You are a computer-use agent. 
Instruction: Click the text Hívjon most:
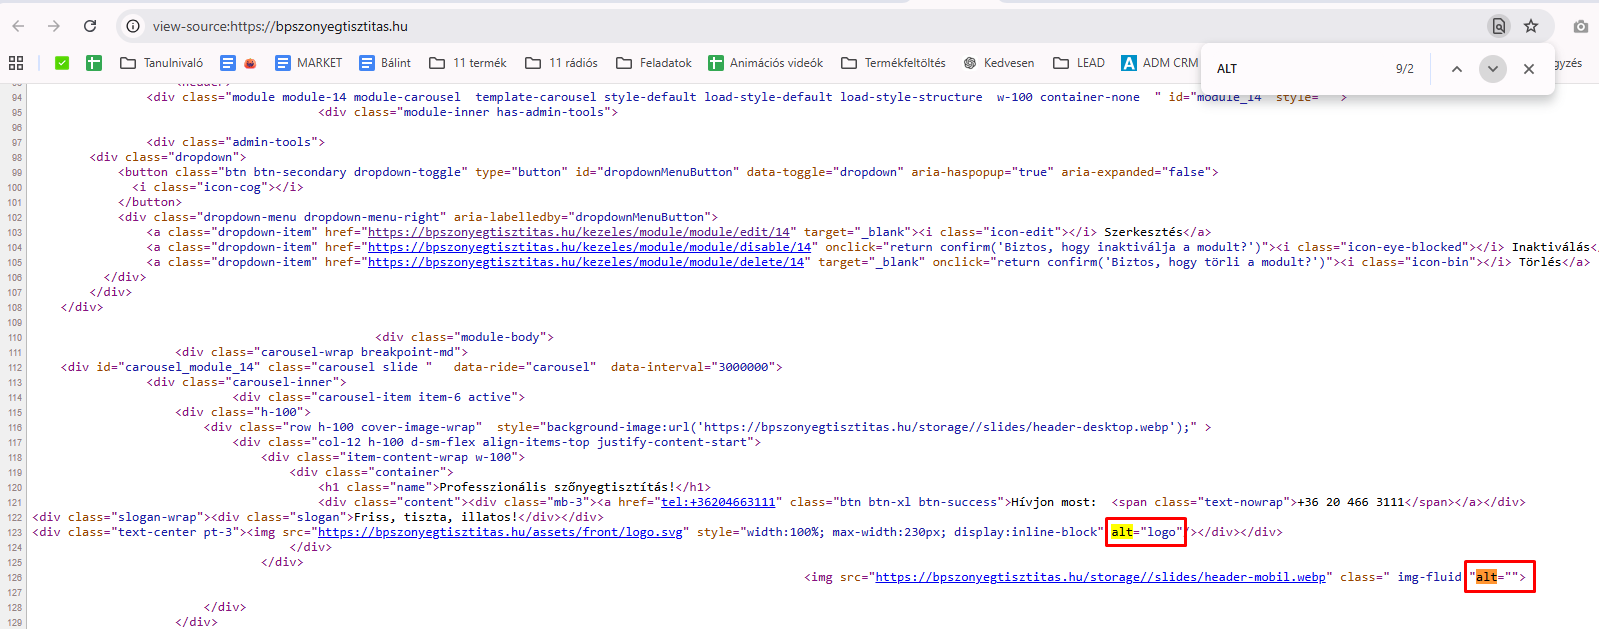(x=1053, y=502)
